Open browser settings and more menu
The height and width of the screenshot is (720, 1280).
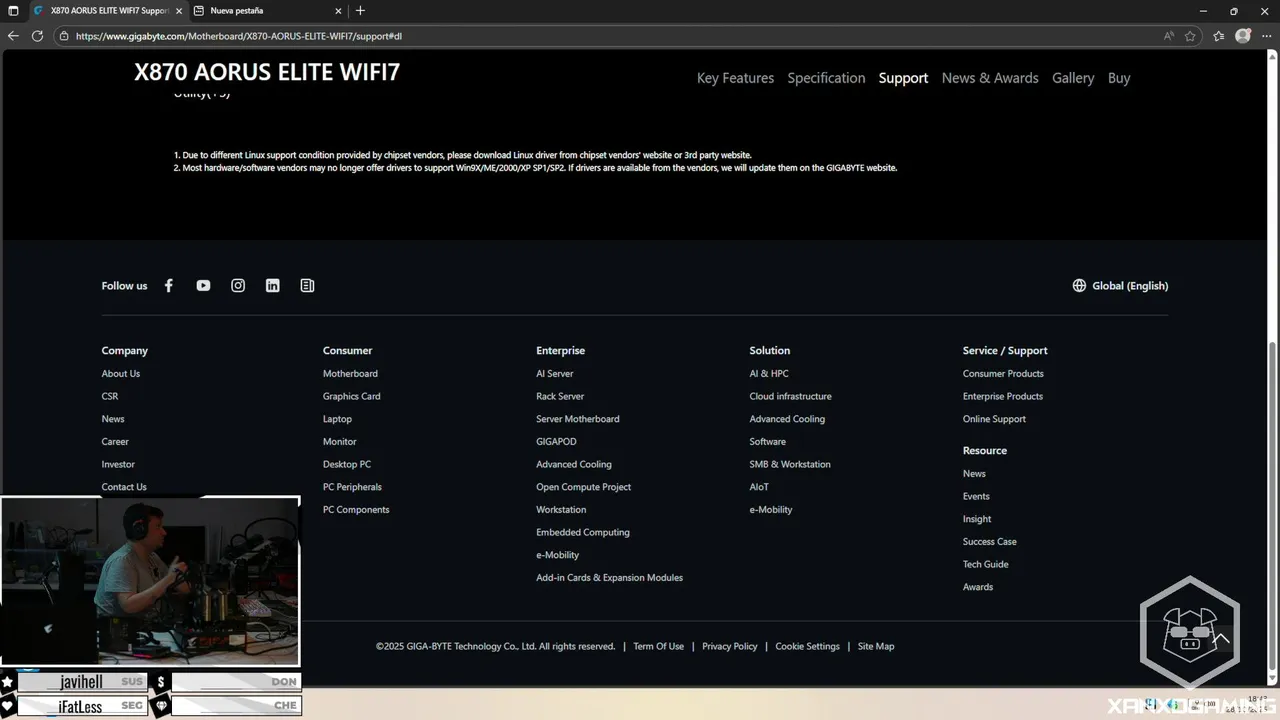pos(1266,36)
